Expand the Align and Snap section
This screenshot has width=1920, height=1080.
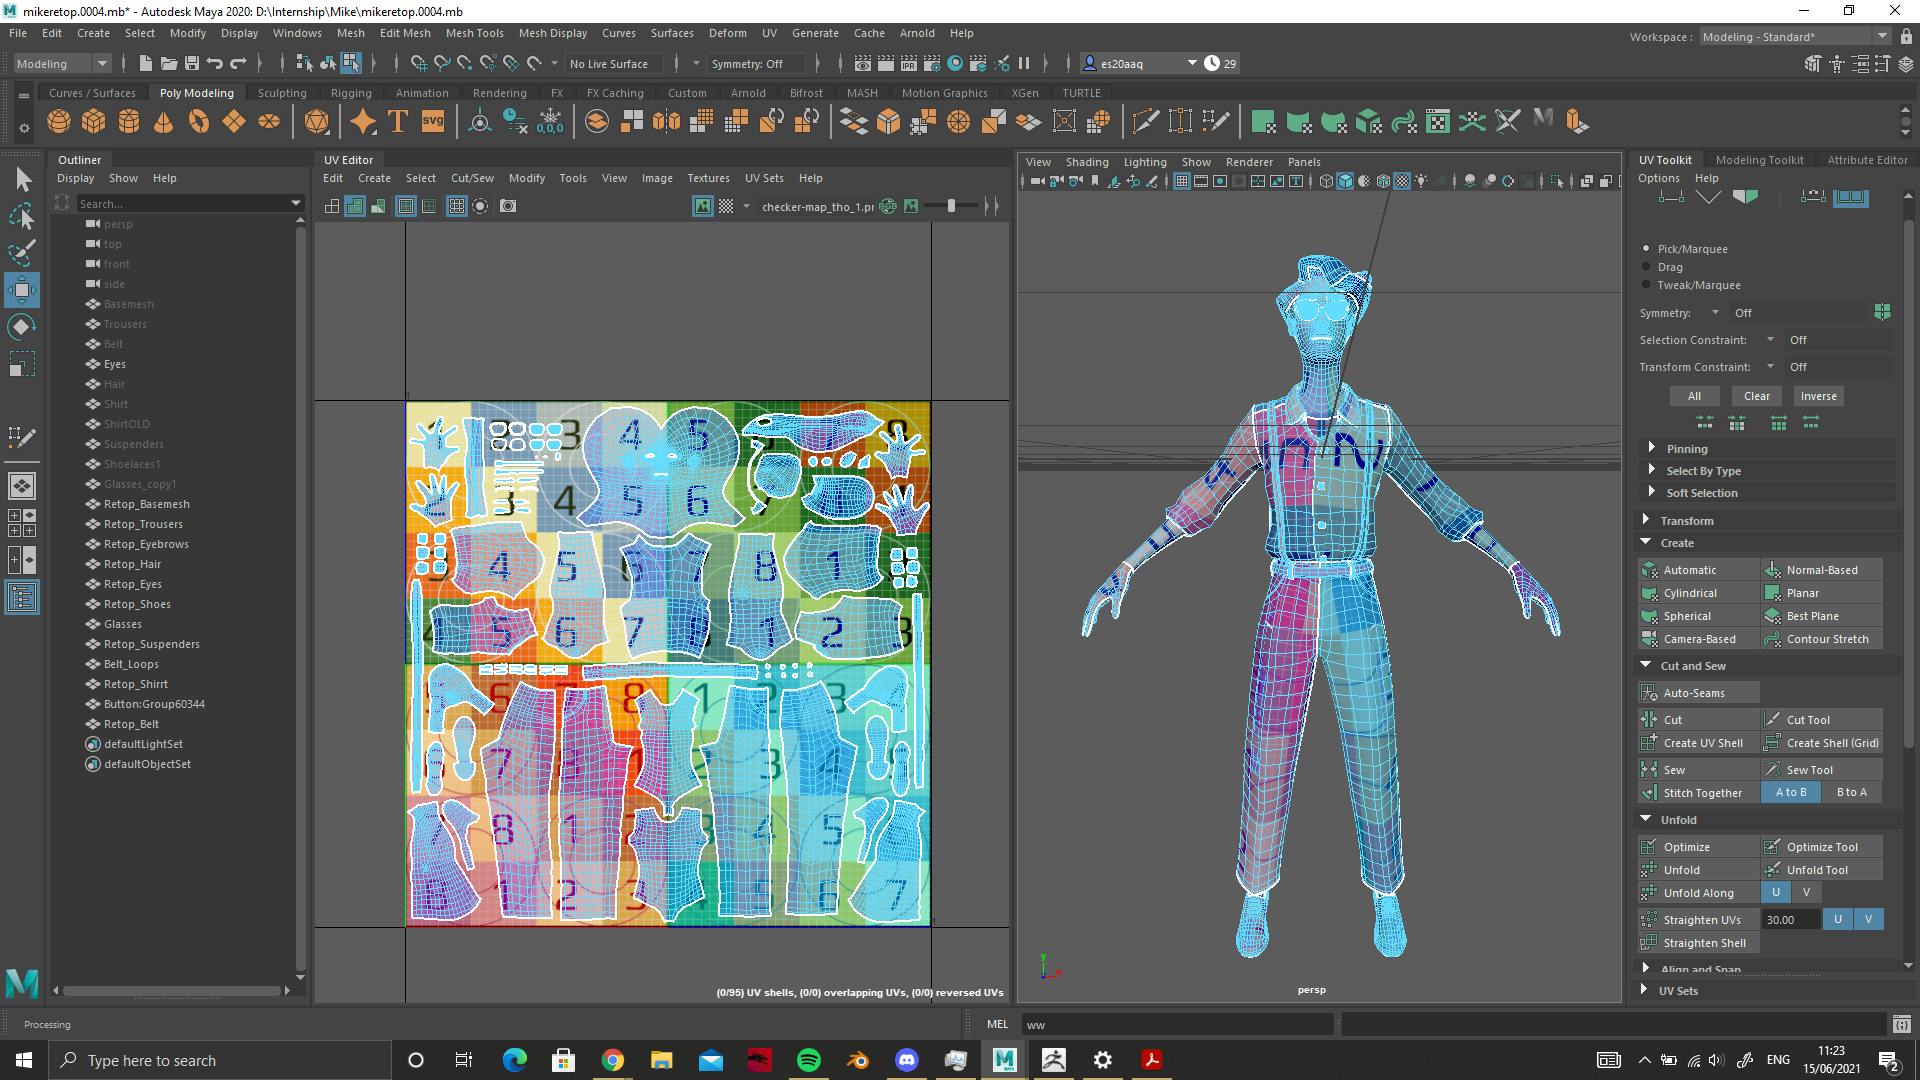(1650, 967)
